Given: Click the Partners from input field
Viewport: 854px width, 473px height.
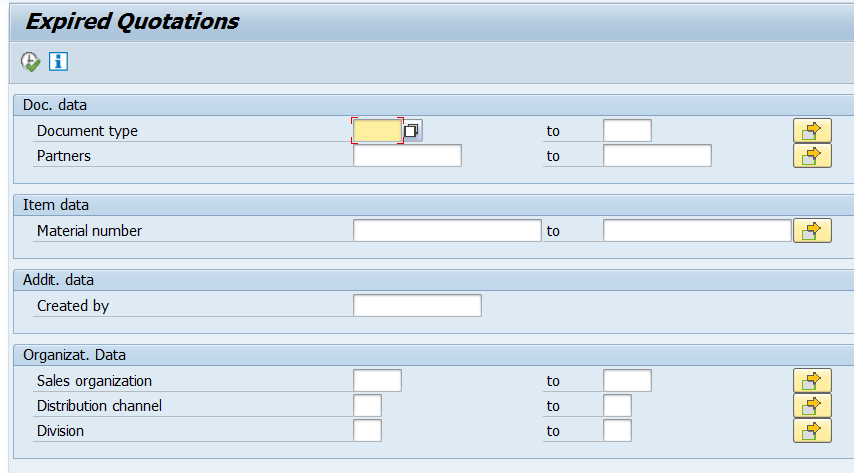Looking at the screenshot, I should (x=407, y=156).
